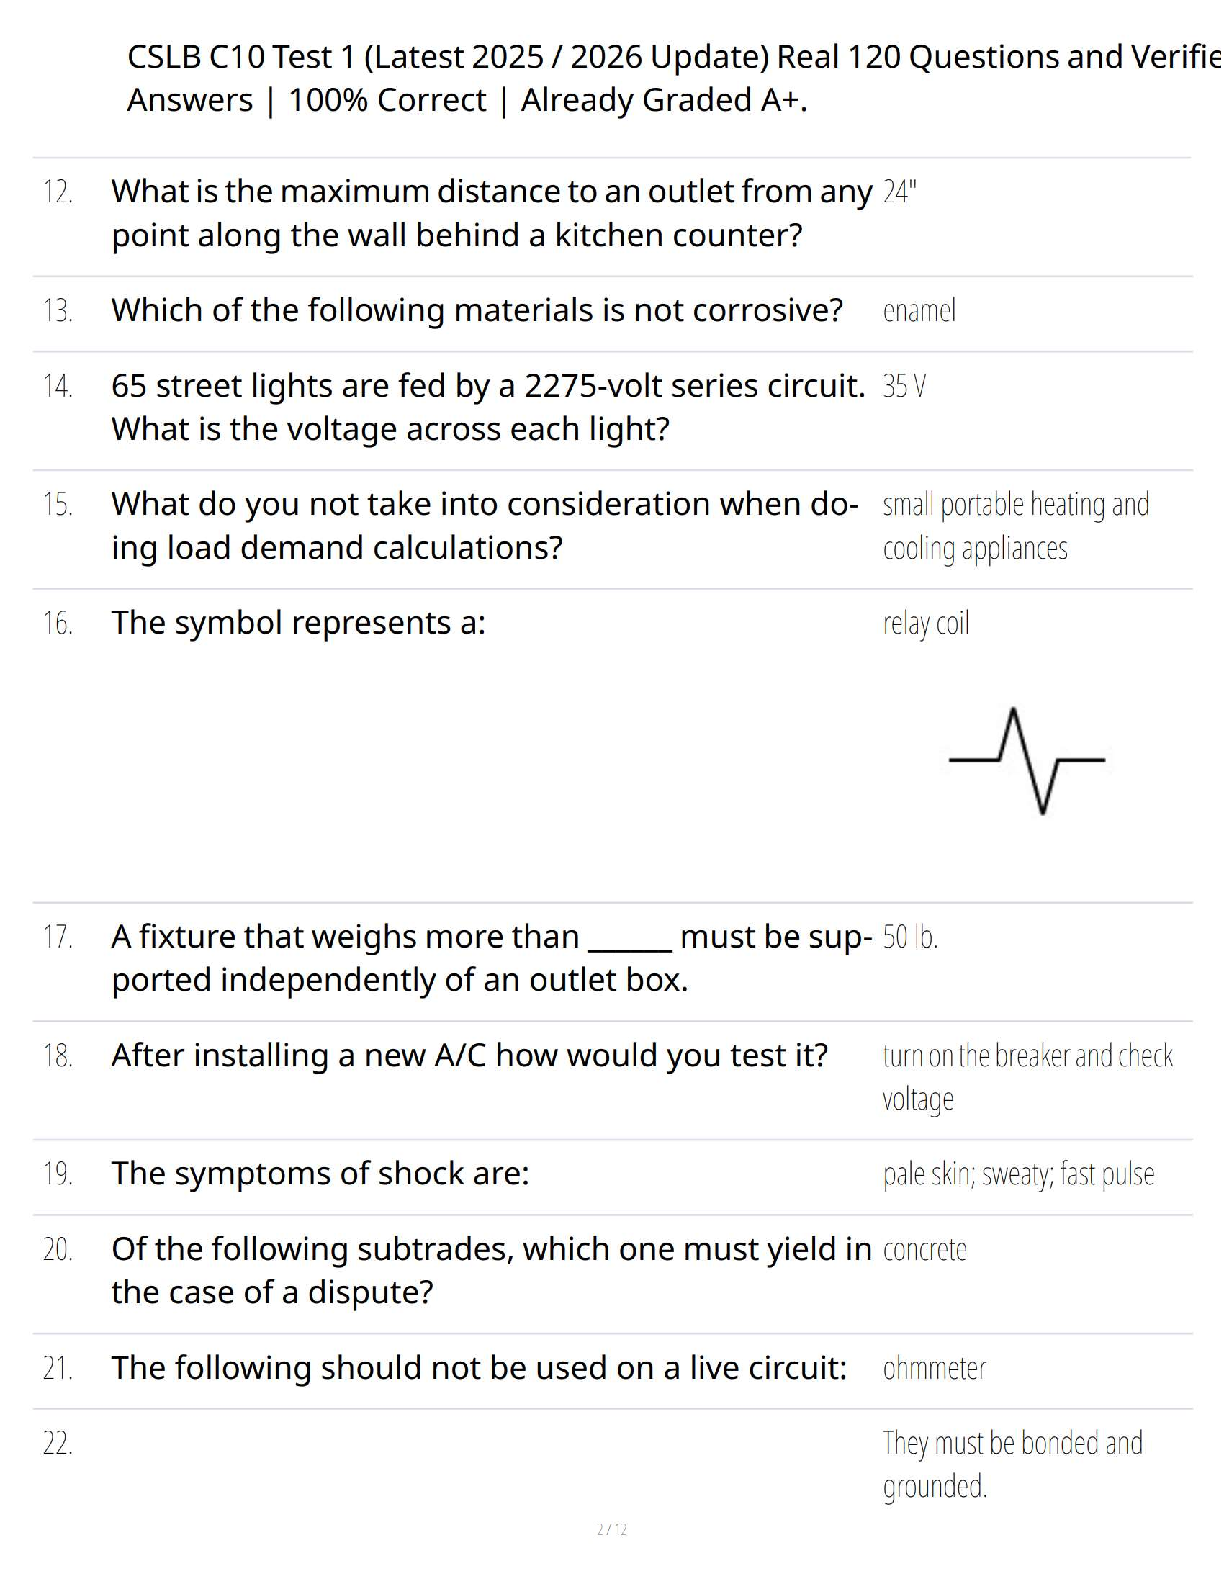Viewport: 1224px width, 1584px height.
Task: Click question 13 about corrosive materials
Action: point(477,310)
